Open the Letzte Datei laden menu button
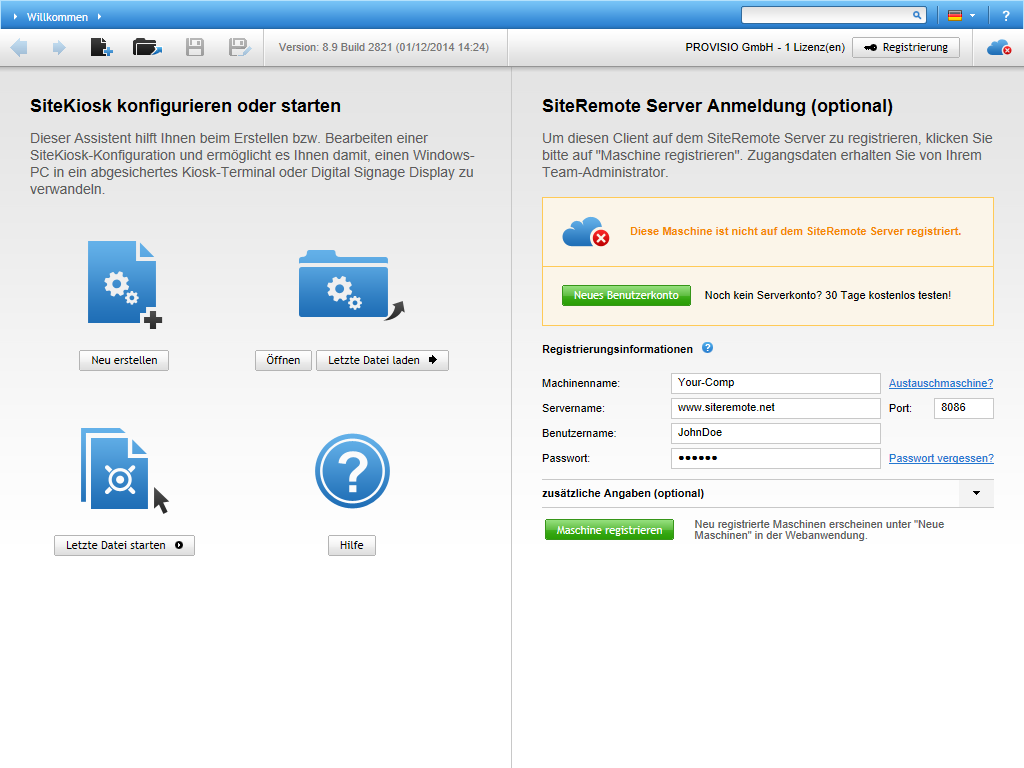 coord(382,360)
